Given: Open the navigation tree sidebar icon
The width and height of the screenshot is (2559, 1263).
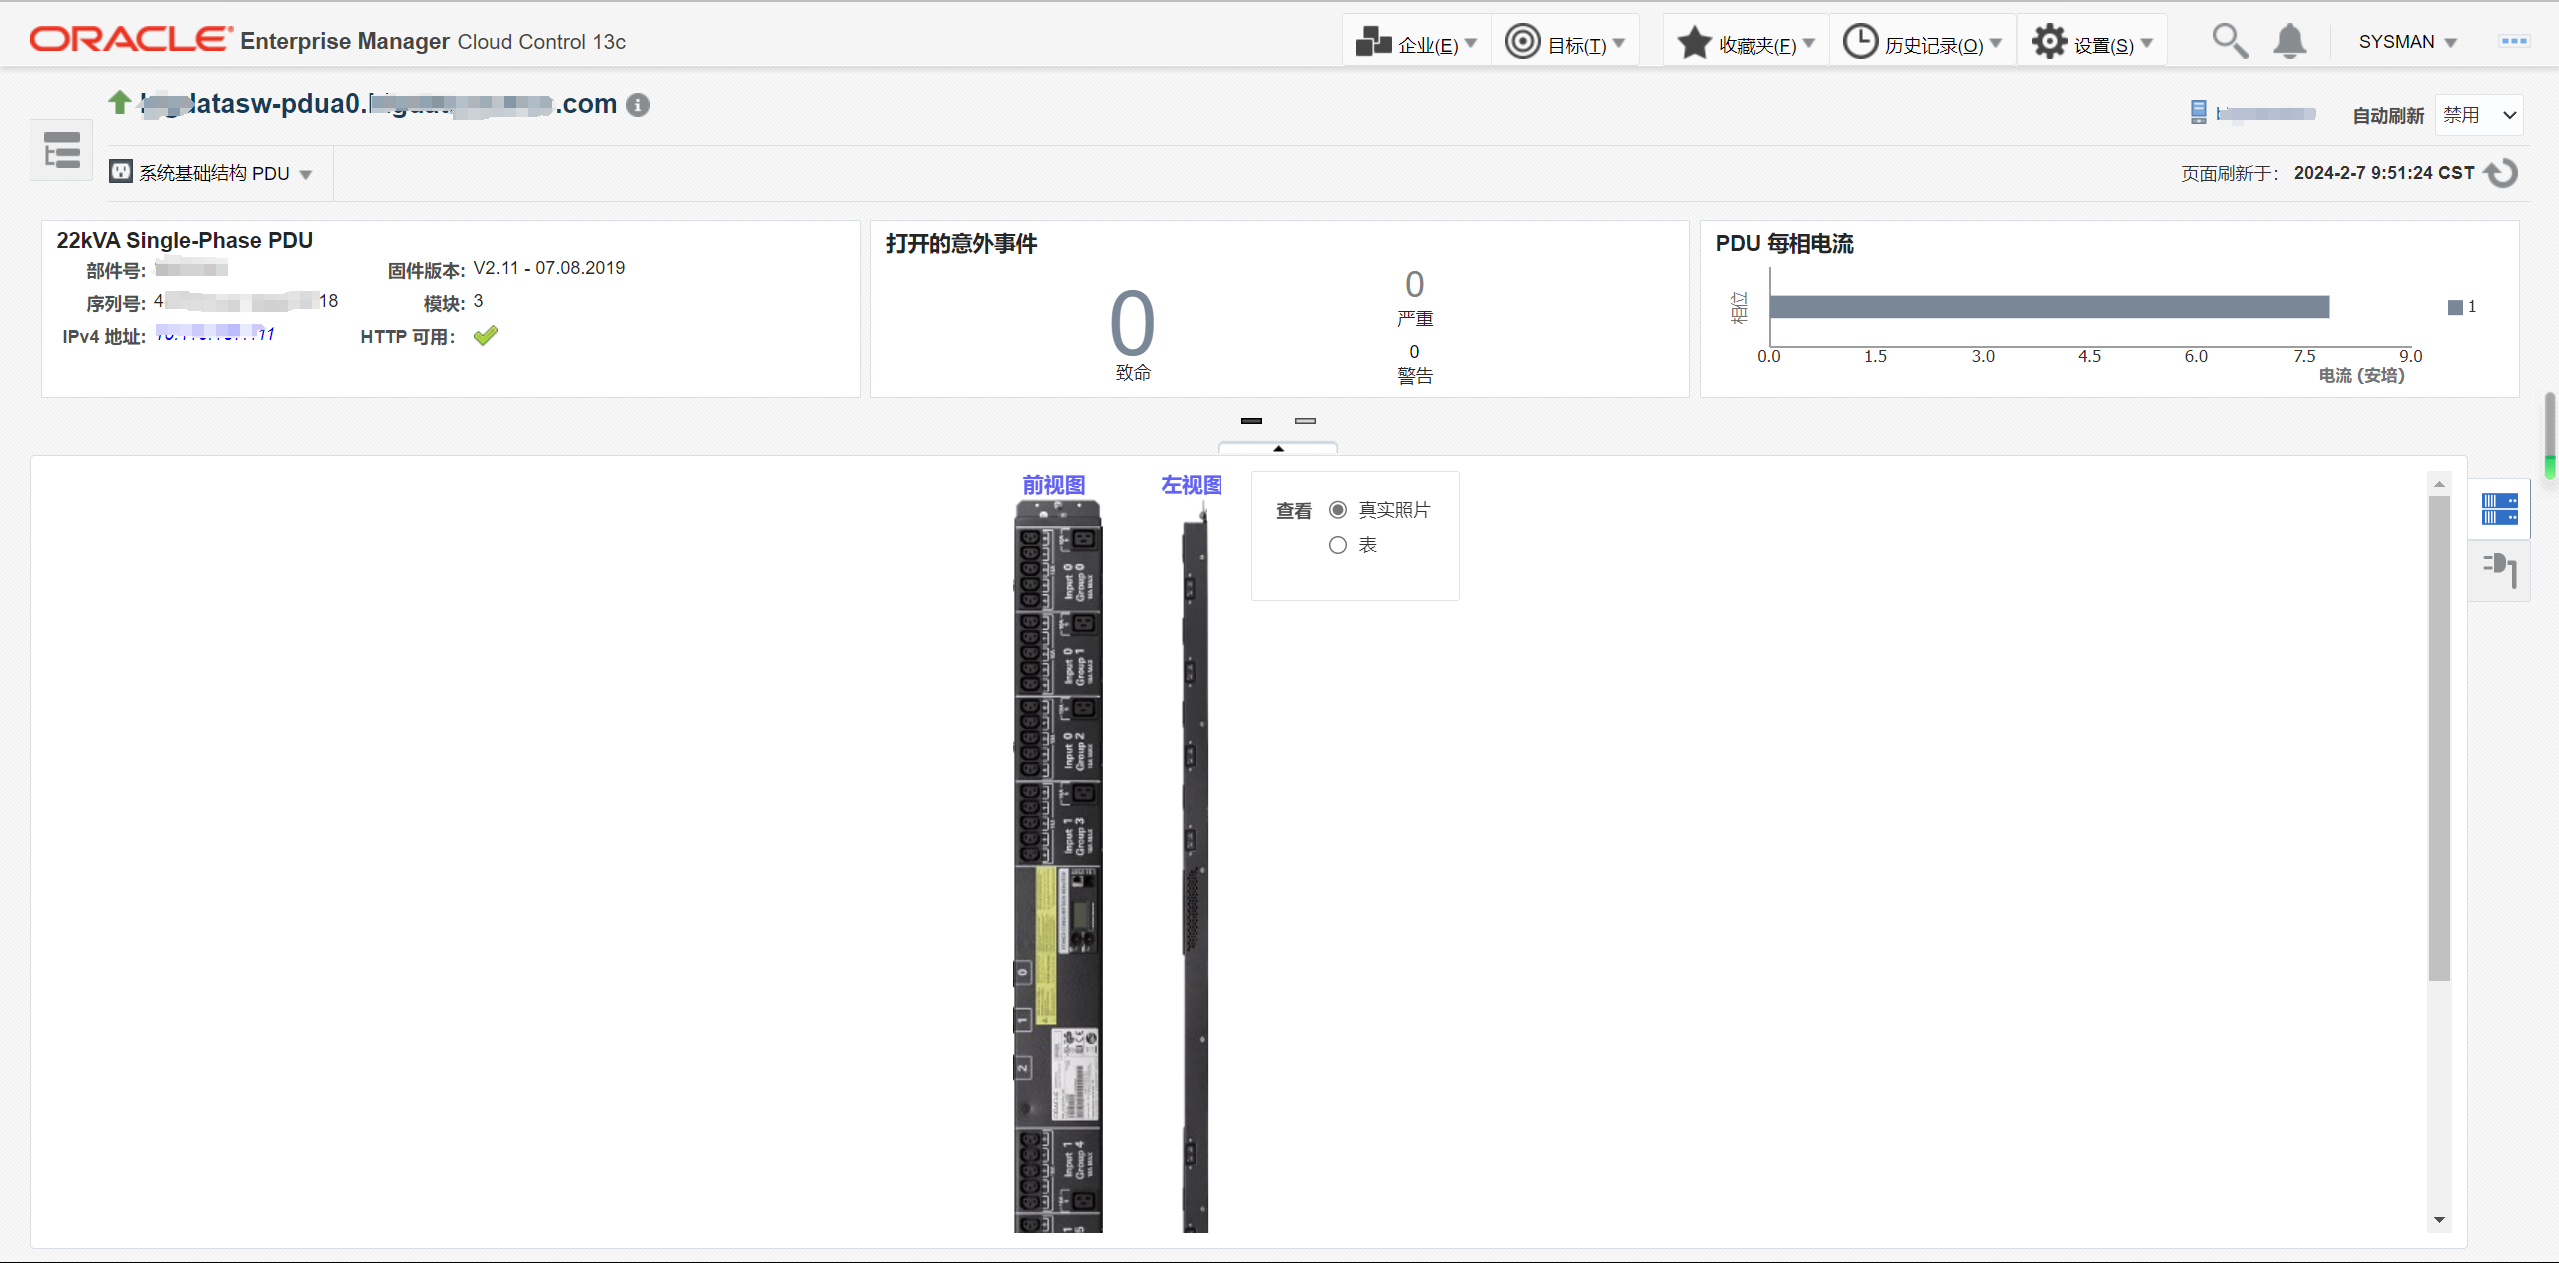Looking at the screenshot, I should (62, 151).
